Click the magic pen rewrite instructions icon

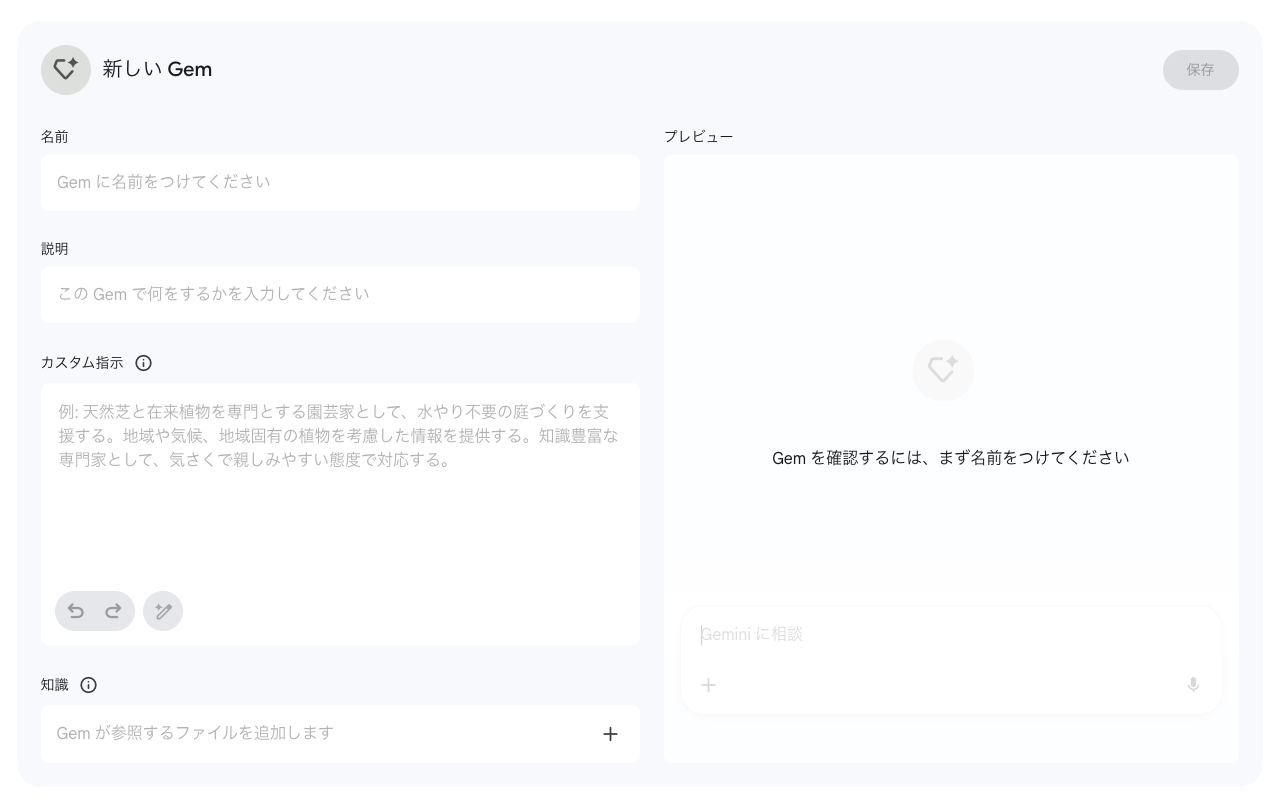(163, 611)
